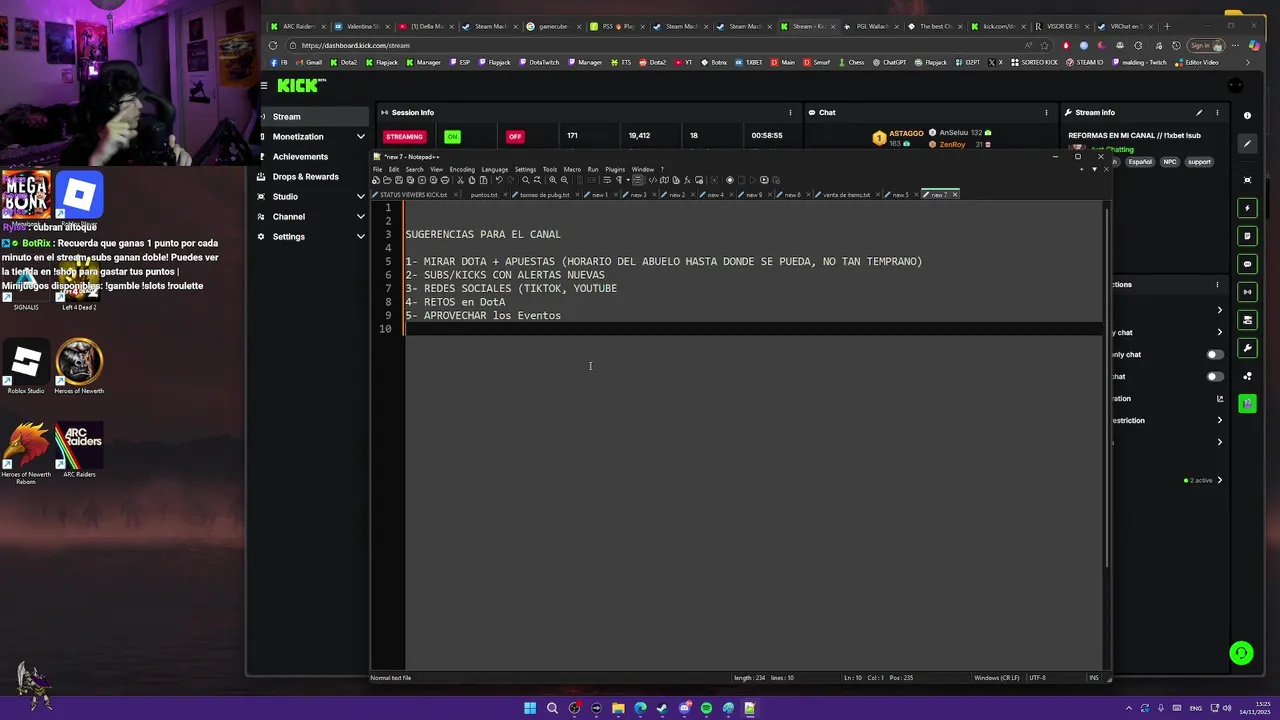Switch to the puntos.txt tab
Viewport: 1280px width, 720px height.
[x=483, y=195]
